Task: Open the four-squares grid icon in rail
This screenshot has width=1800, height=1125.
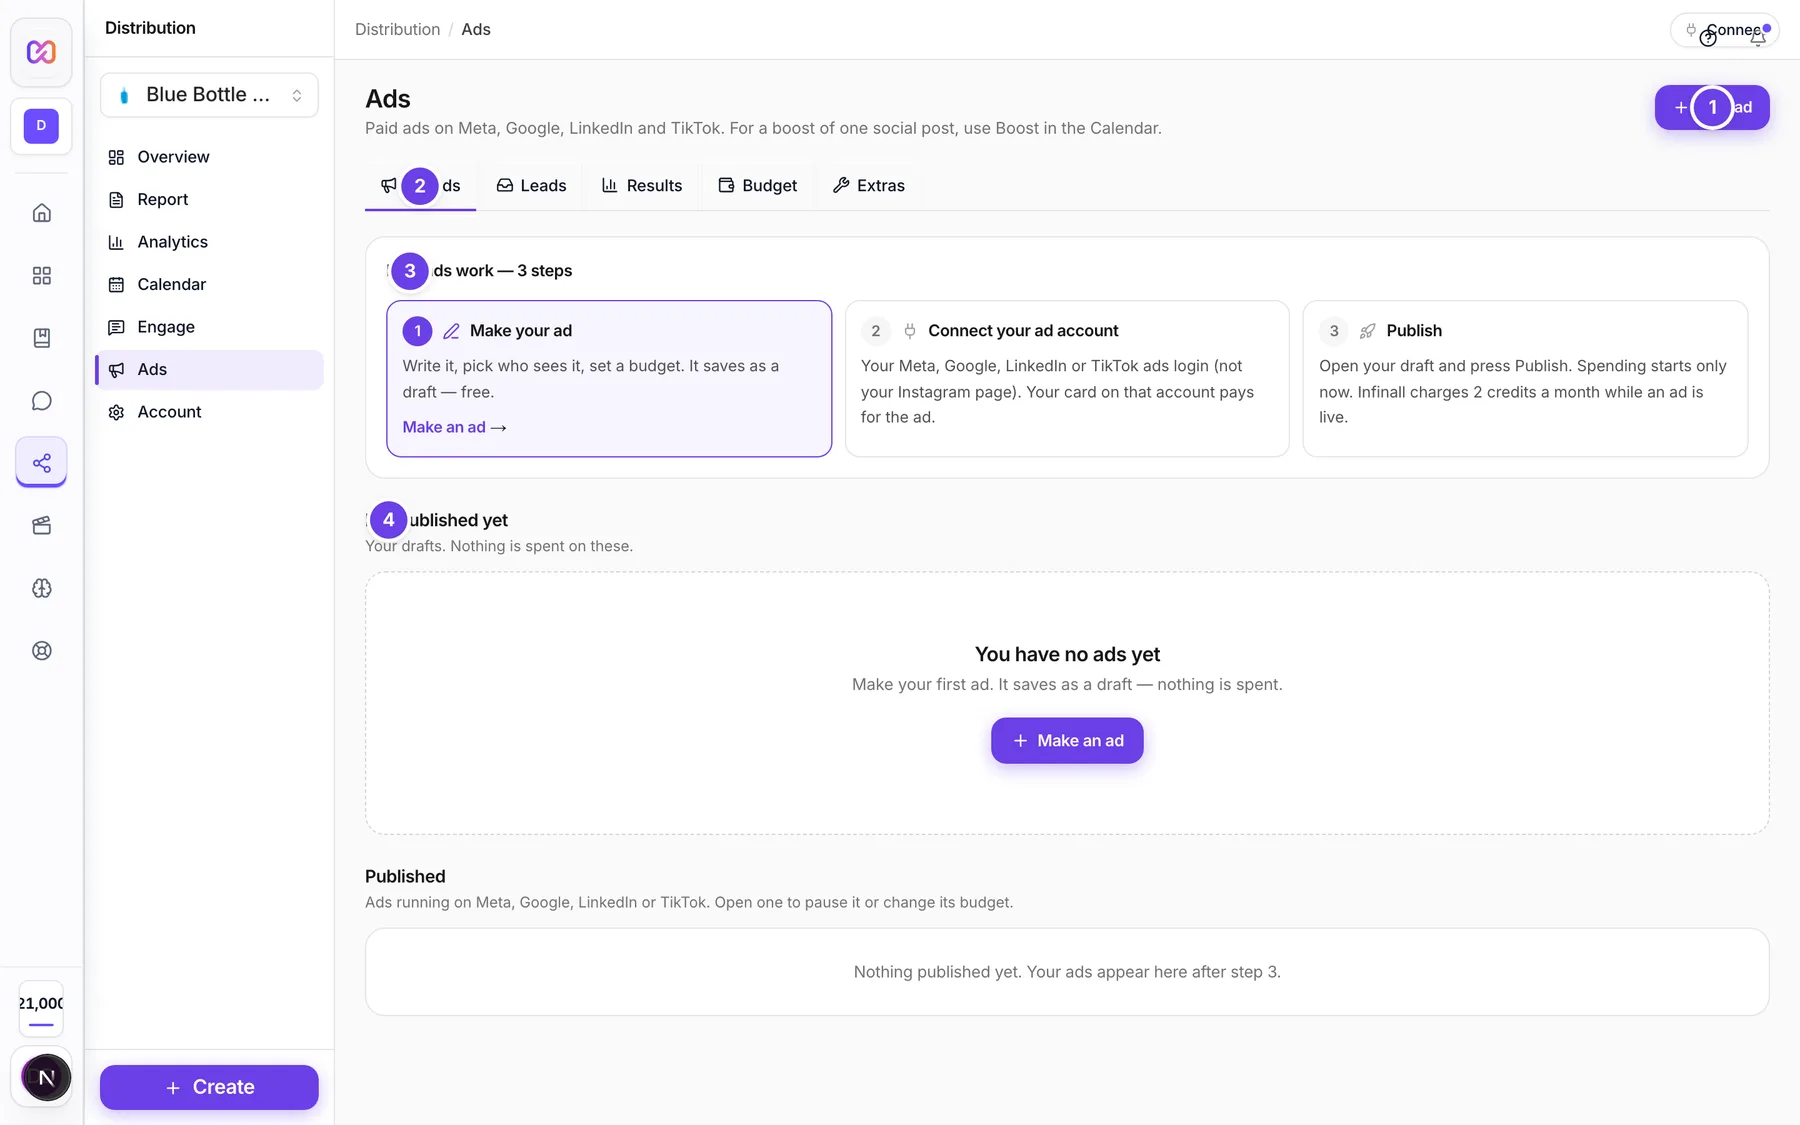Action: point(41,276)
